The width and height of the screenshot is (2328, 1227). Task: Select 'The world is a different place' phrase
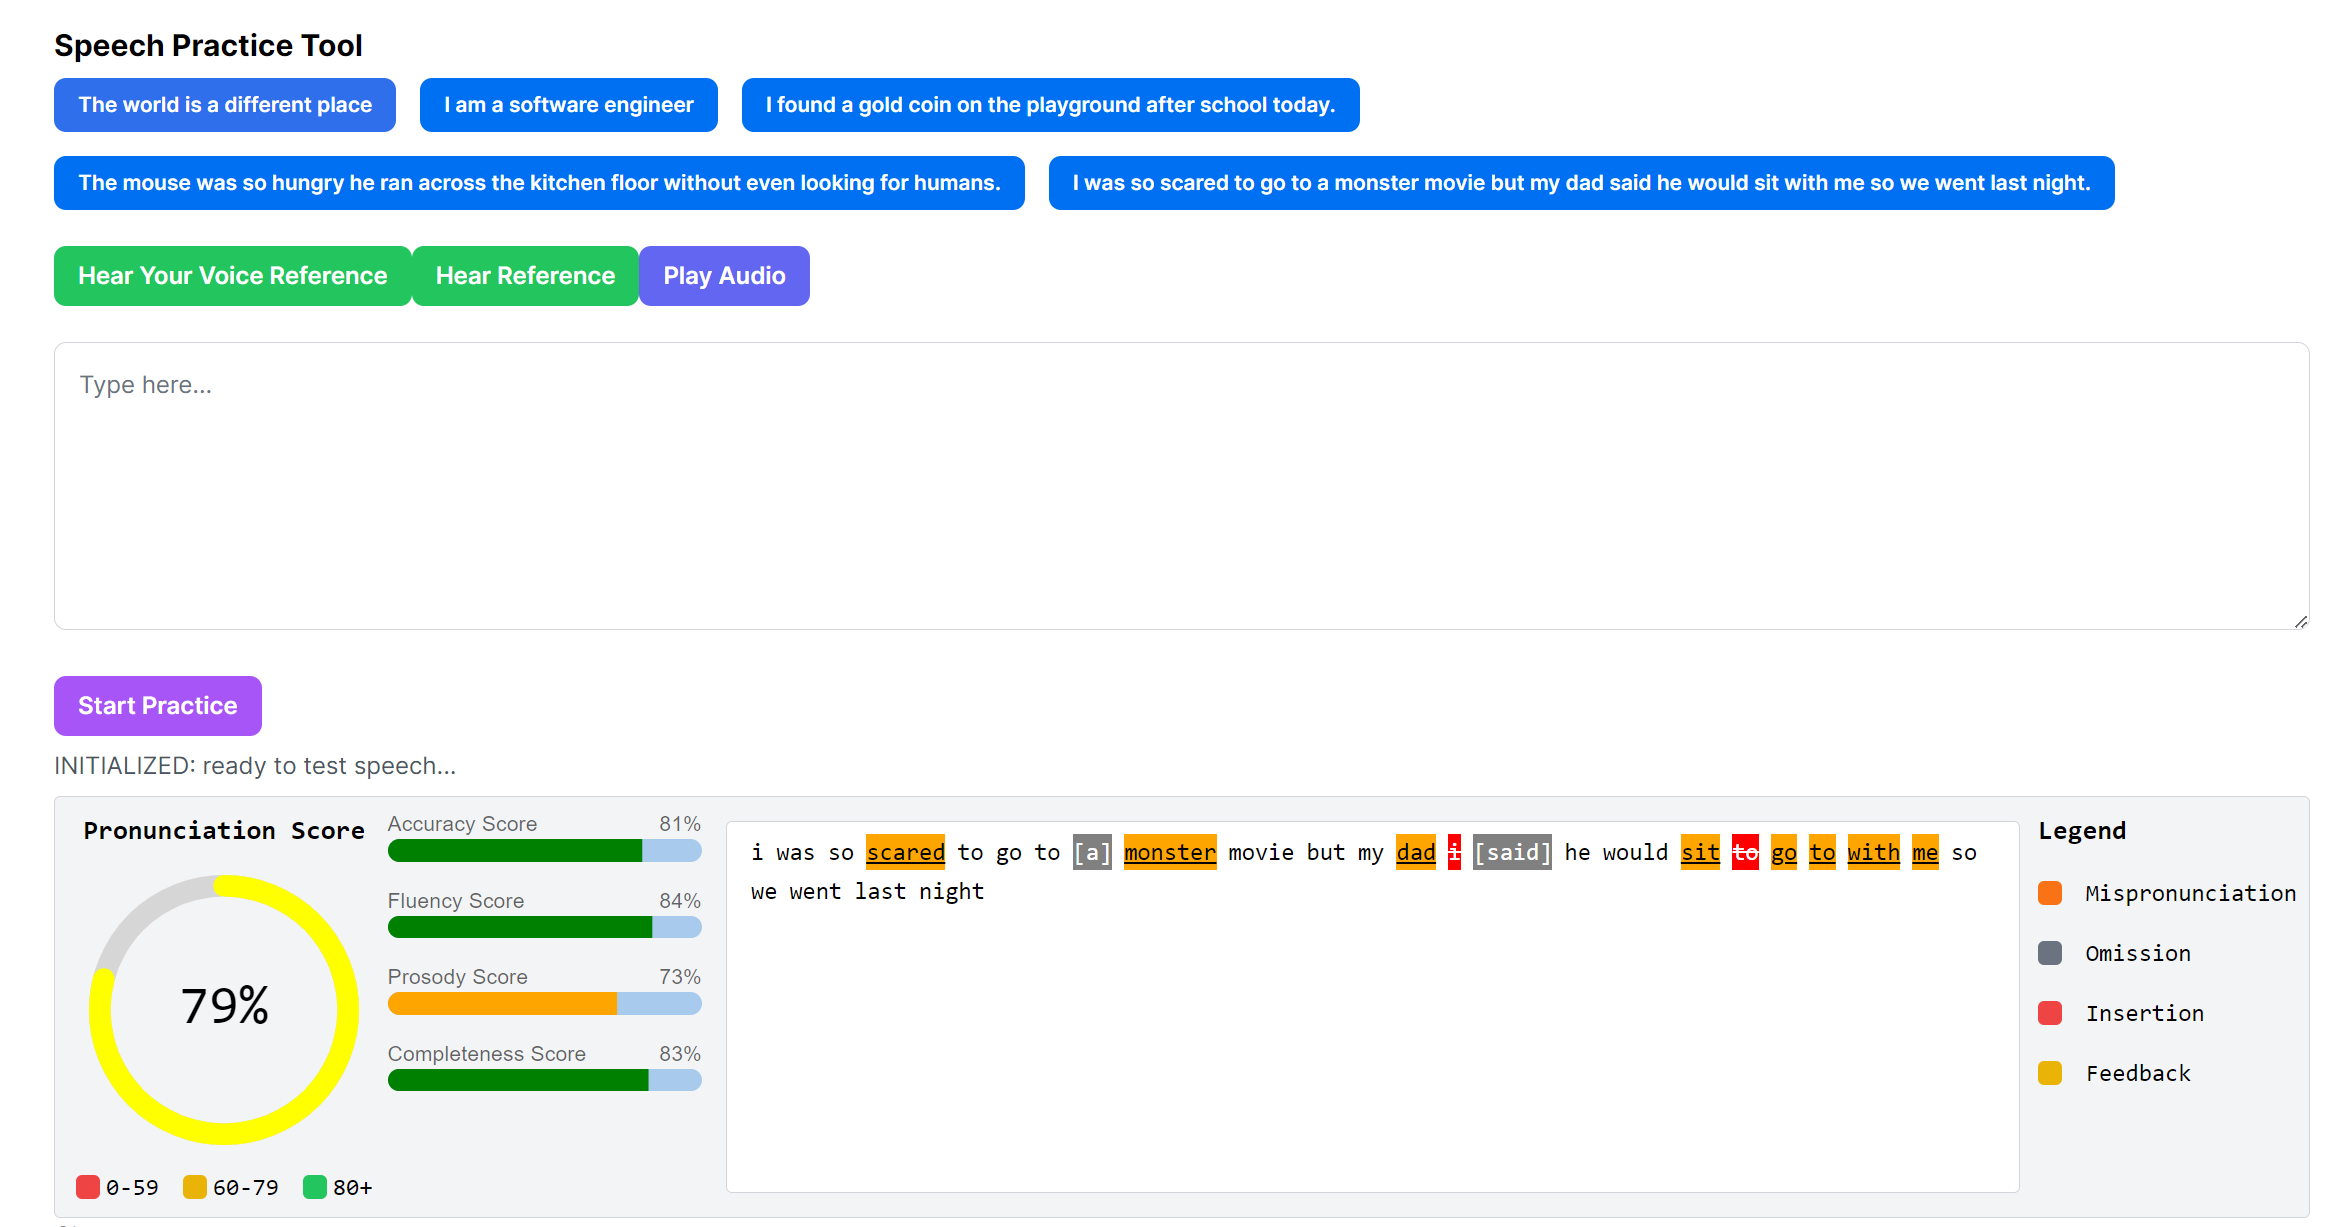coord(225,105)
